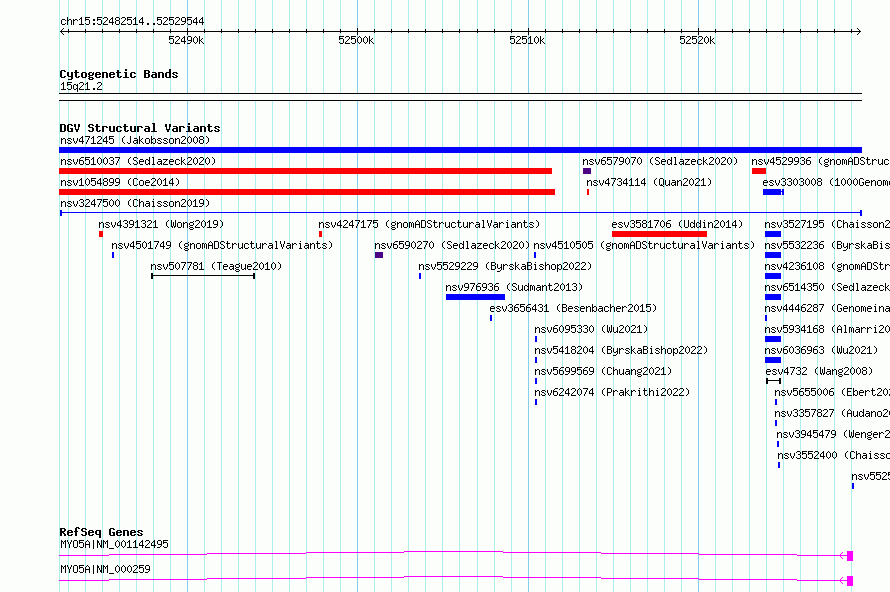Click nsv3552400 Chaisson label
Screen dimensions: 890x592
tap(834, 455)
